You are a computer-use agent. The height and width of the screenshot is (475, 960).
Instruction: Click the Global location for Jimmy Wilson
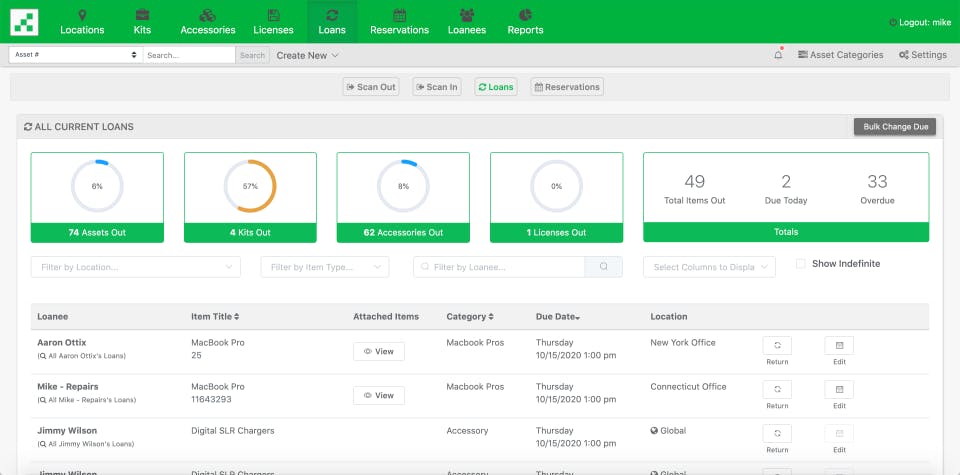point(668,431)
